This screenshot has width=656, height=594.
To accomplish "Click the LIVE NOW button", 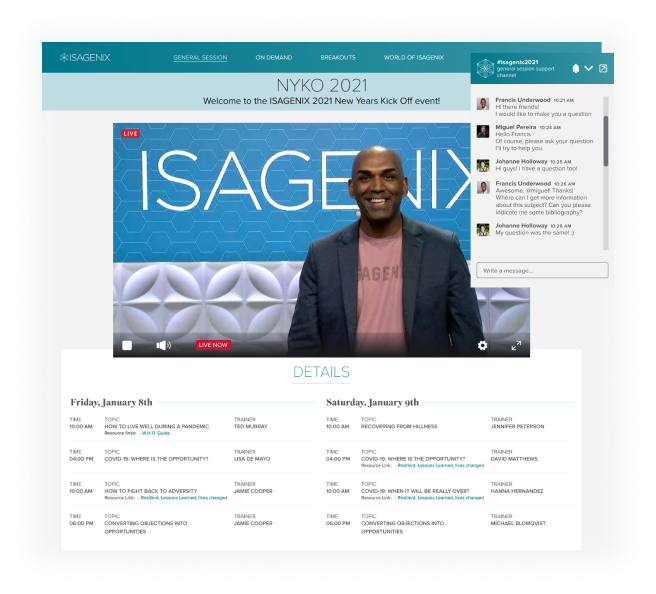I will (x=213, y=345).
